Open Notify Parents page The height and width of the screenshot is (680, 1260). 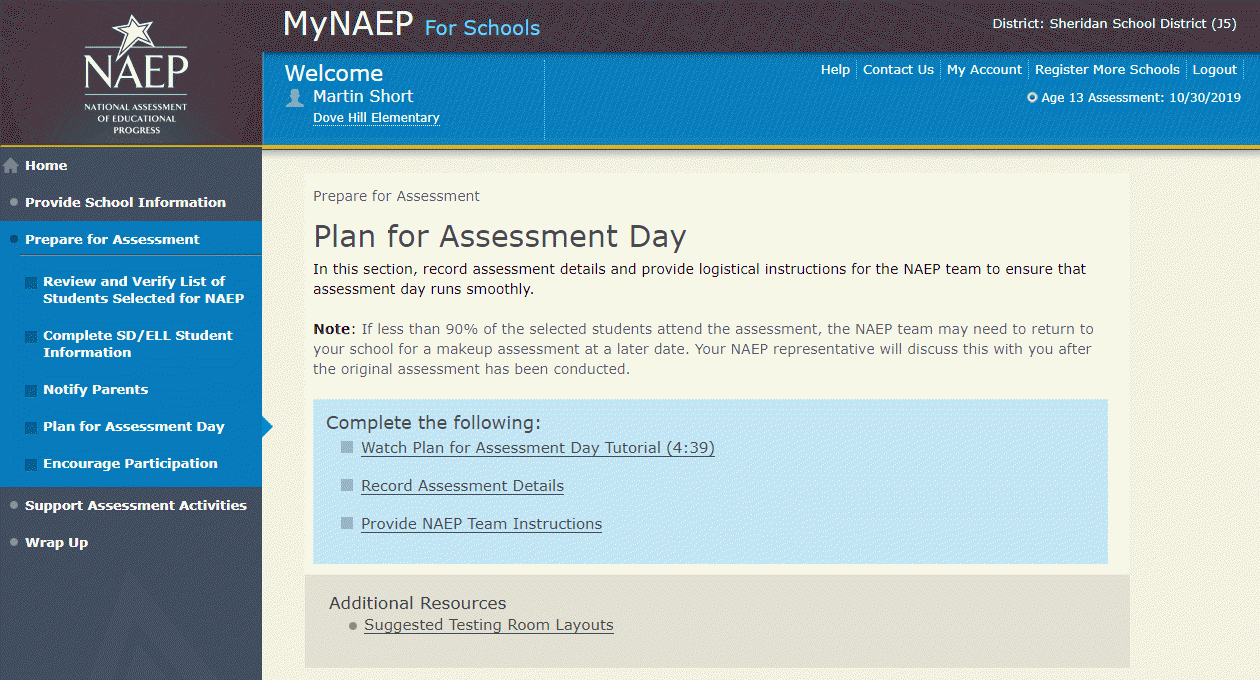(x=95, y=390)
